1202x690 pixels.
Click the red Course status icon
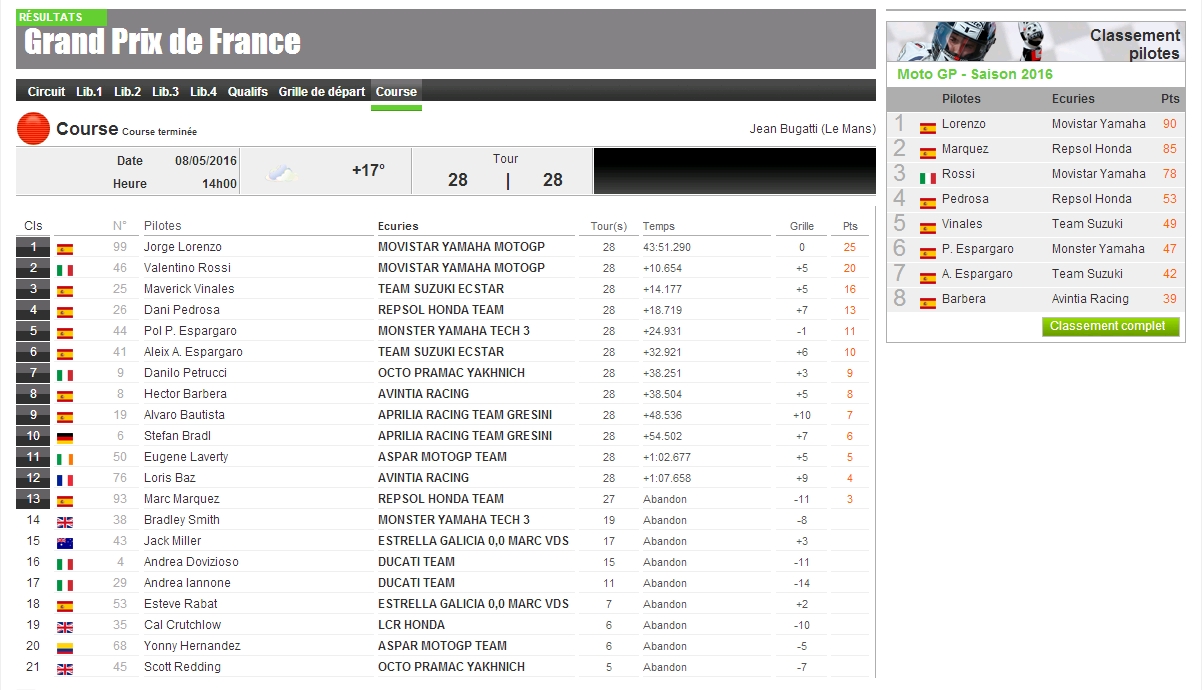[x=34, y=129]
